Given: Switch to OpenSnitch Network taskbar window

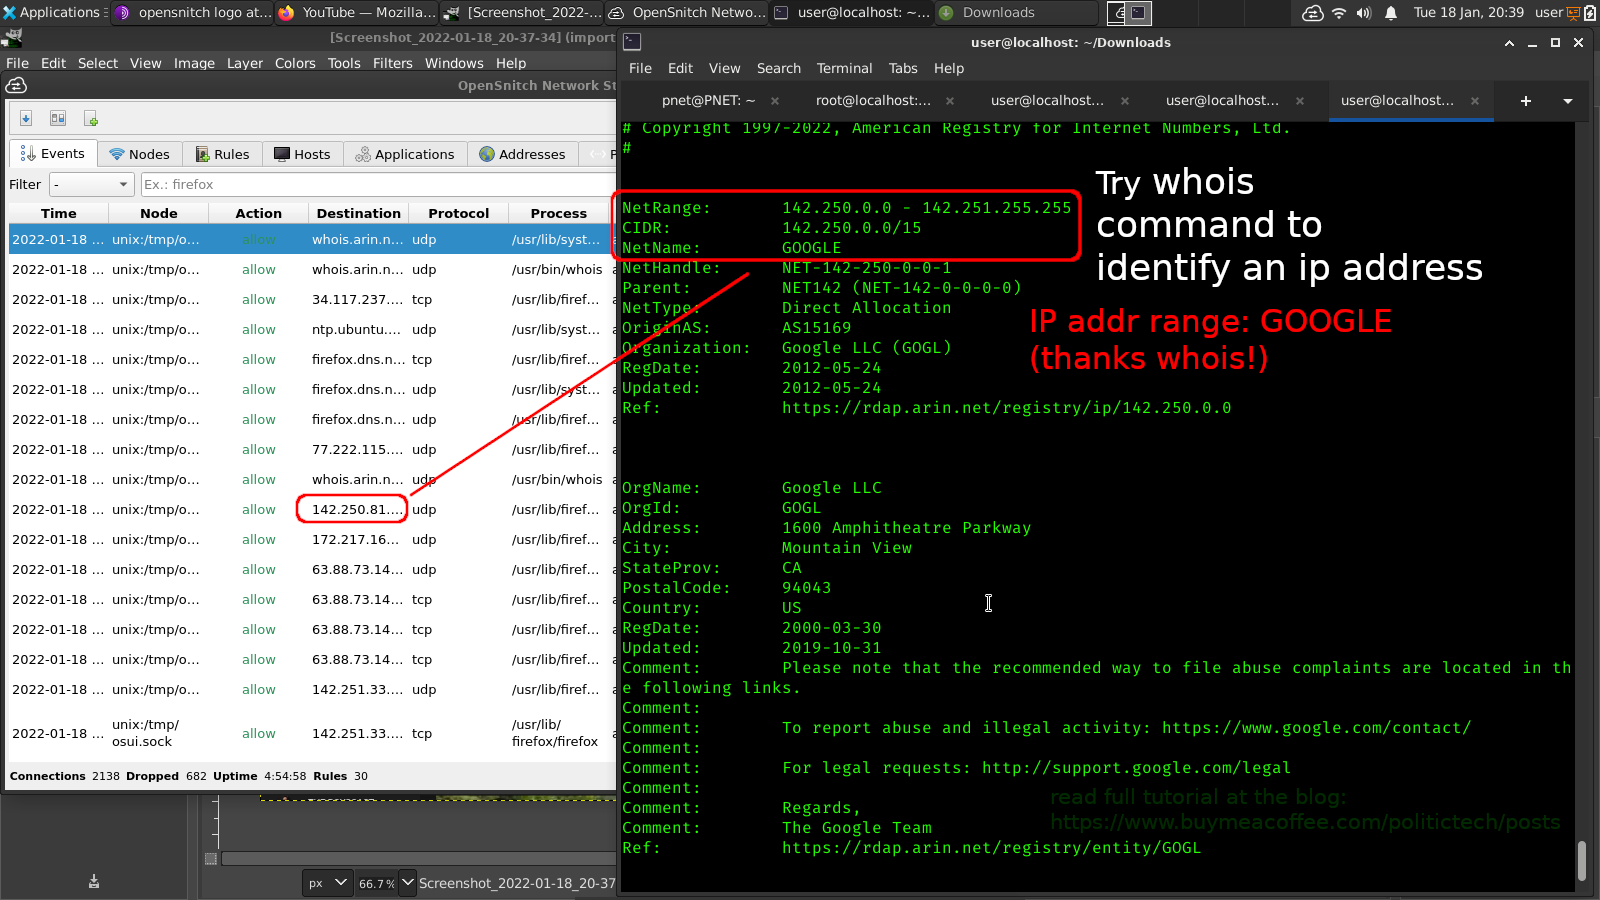Looking at the screenshot, I should point(687,13).
